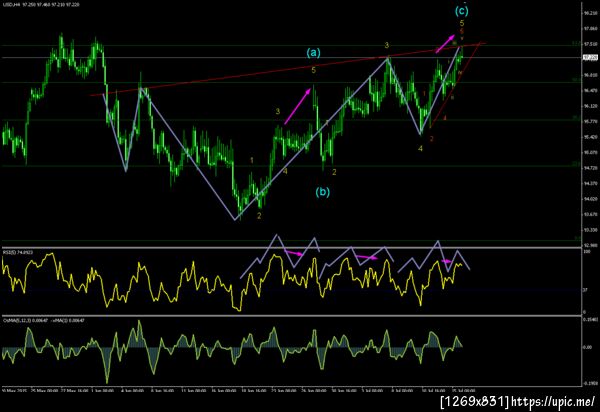Click the 93.670 price axis value
Image resolution: width=600 pixels, height=412 pixels.
590,214
